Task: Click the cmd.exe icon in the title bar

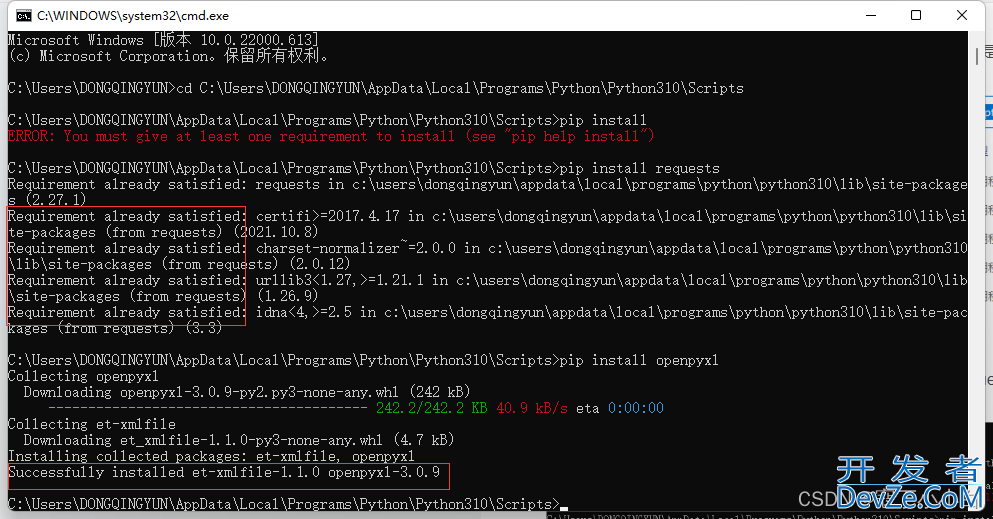Action: (23, 16)
